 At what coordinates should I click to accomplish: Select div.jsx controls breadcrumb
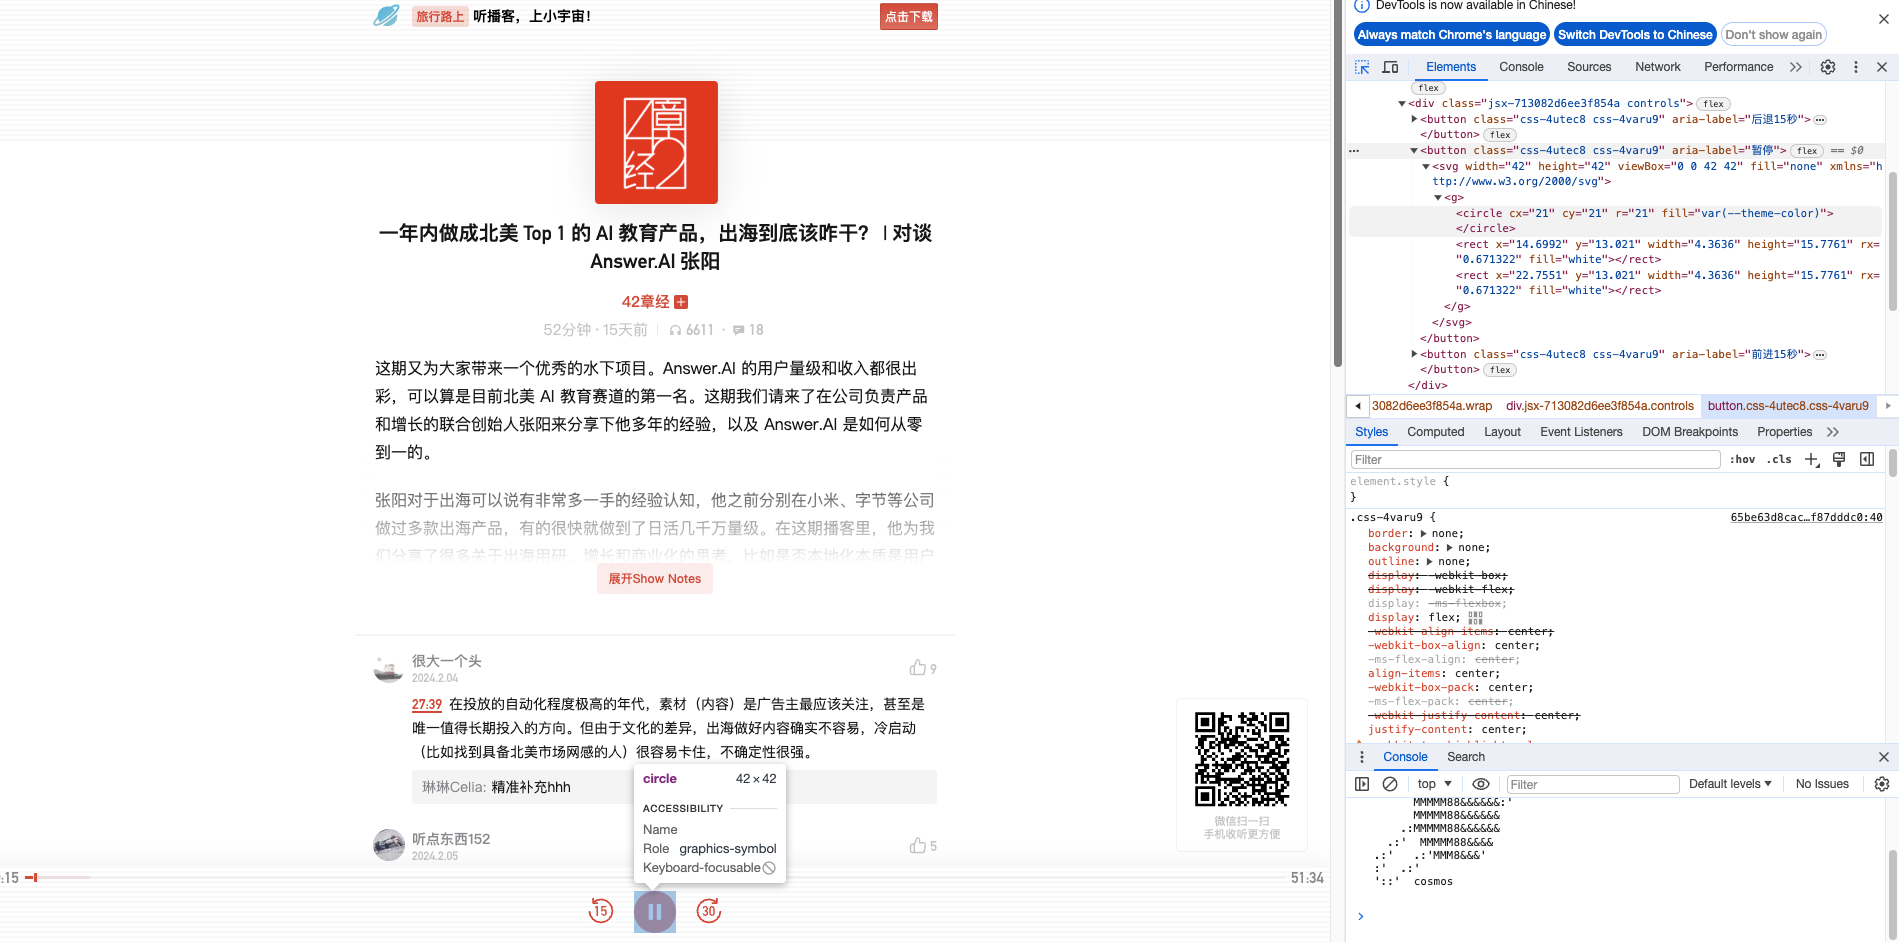pyautogui.click(x=1599, y=406)
